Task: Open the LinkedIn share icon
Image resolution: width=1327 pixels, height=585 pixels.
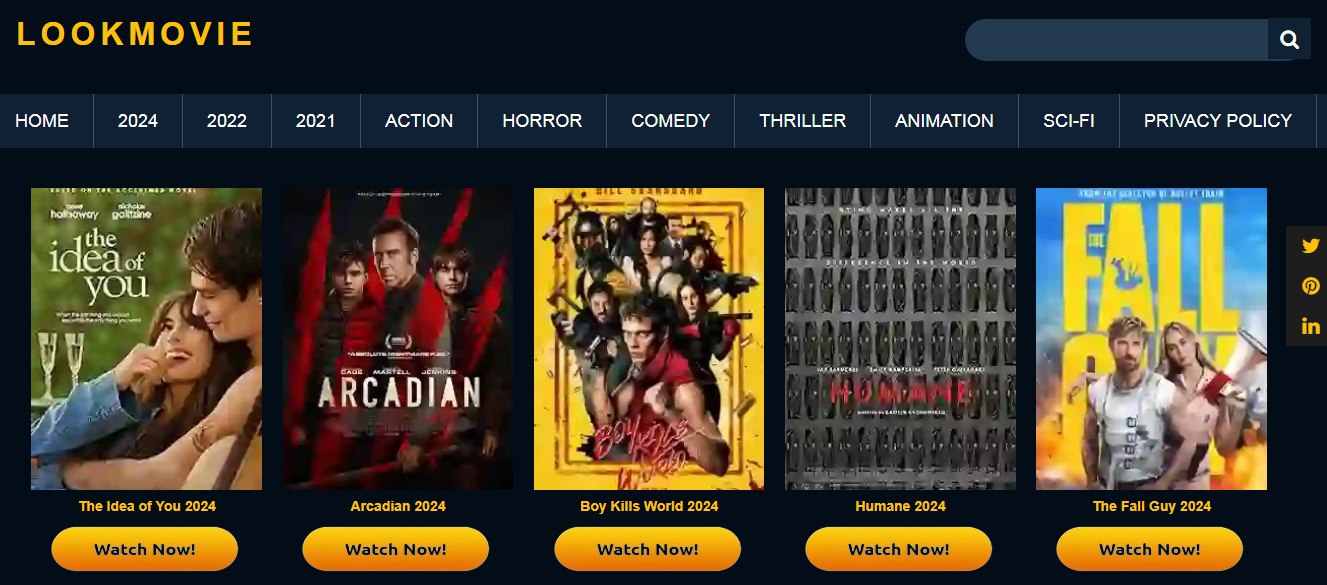Action: [x=1310, y=326]
